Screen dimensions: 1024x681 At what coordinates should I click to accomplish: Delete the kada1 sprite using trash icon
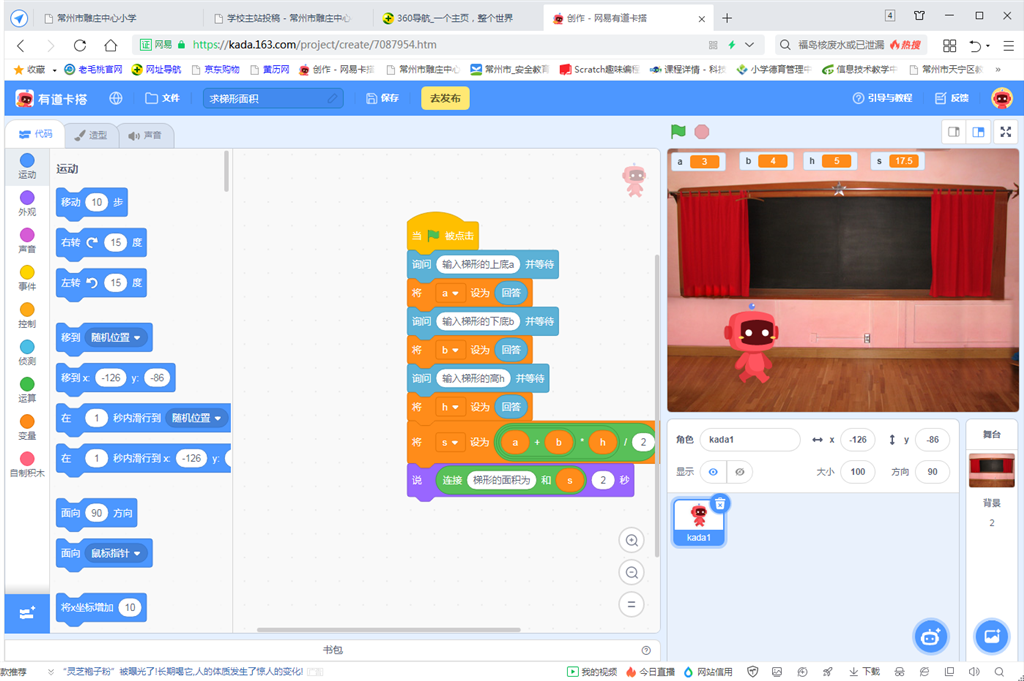[x=719, y=503]
